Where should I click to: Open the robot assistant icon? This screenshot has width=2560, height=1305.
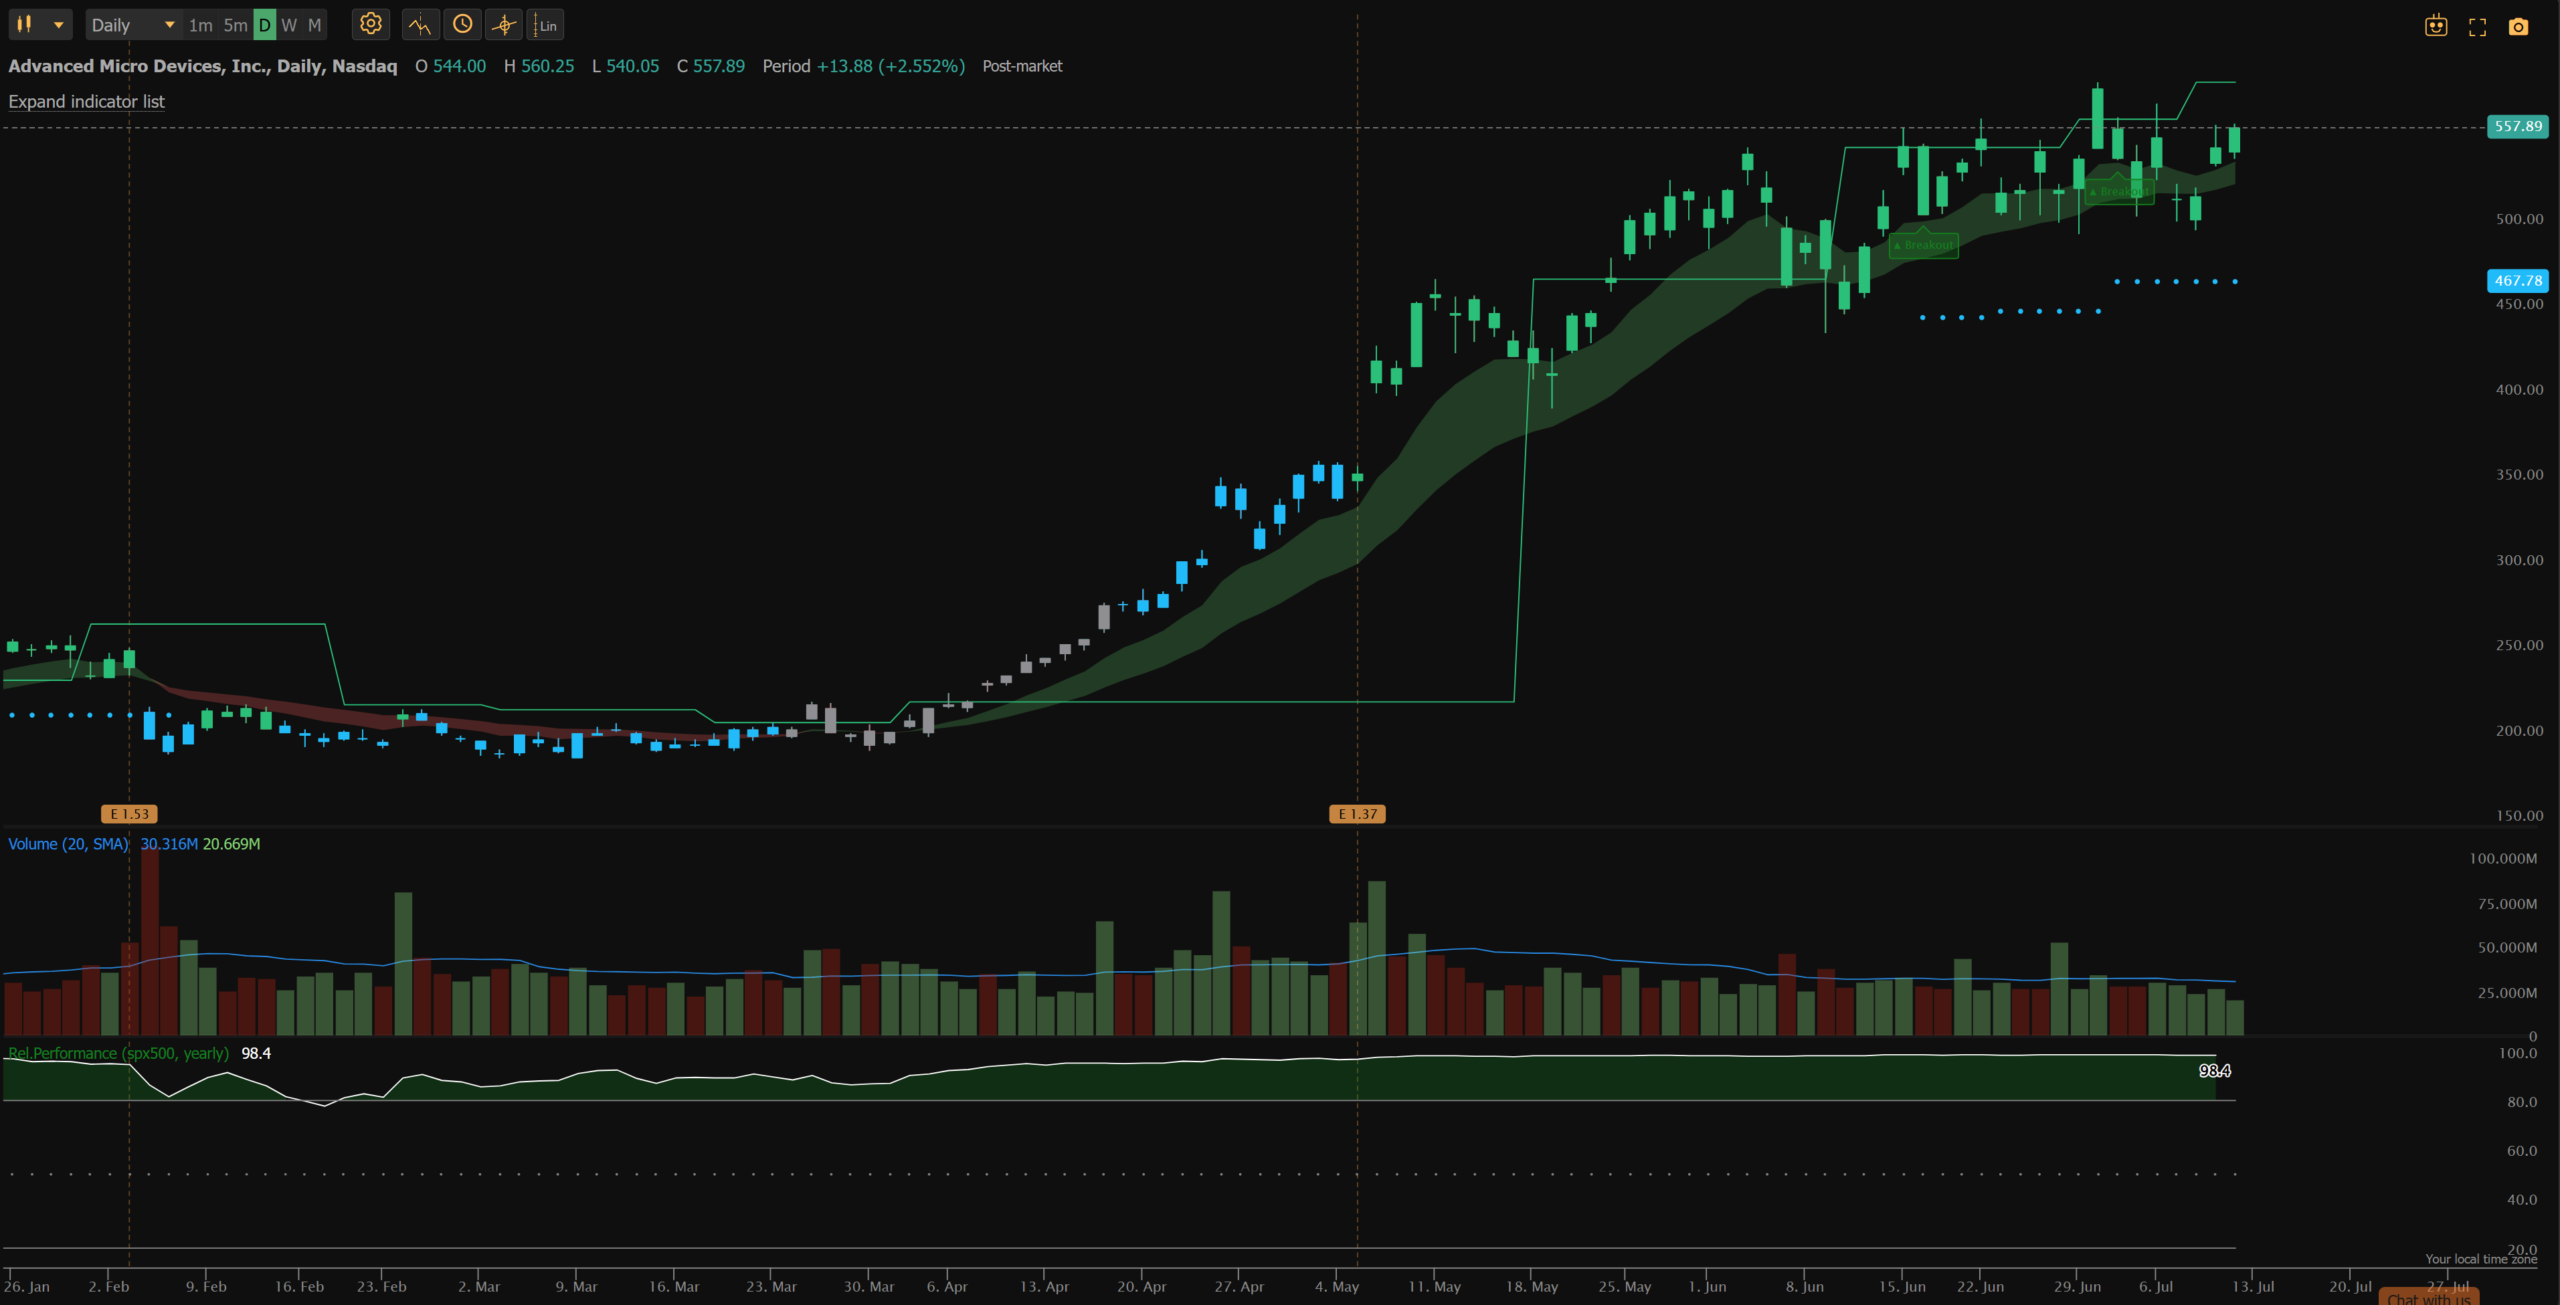(x=2436, y=27)
